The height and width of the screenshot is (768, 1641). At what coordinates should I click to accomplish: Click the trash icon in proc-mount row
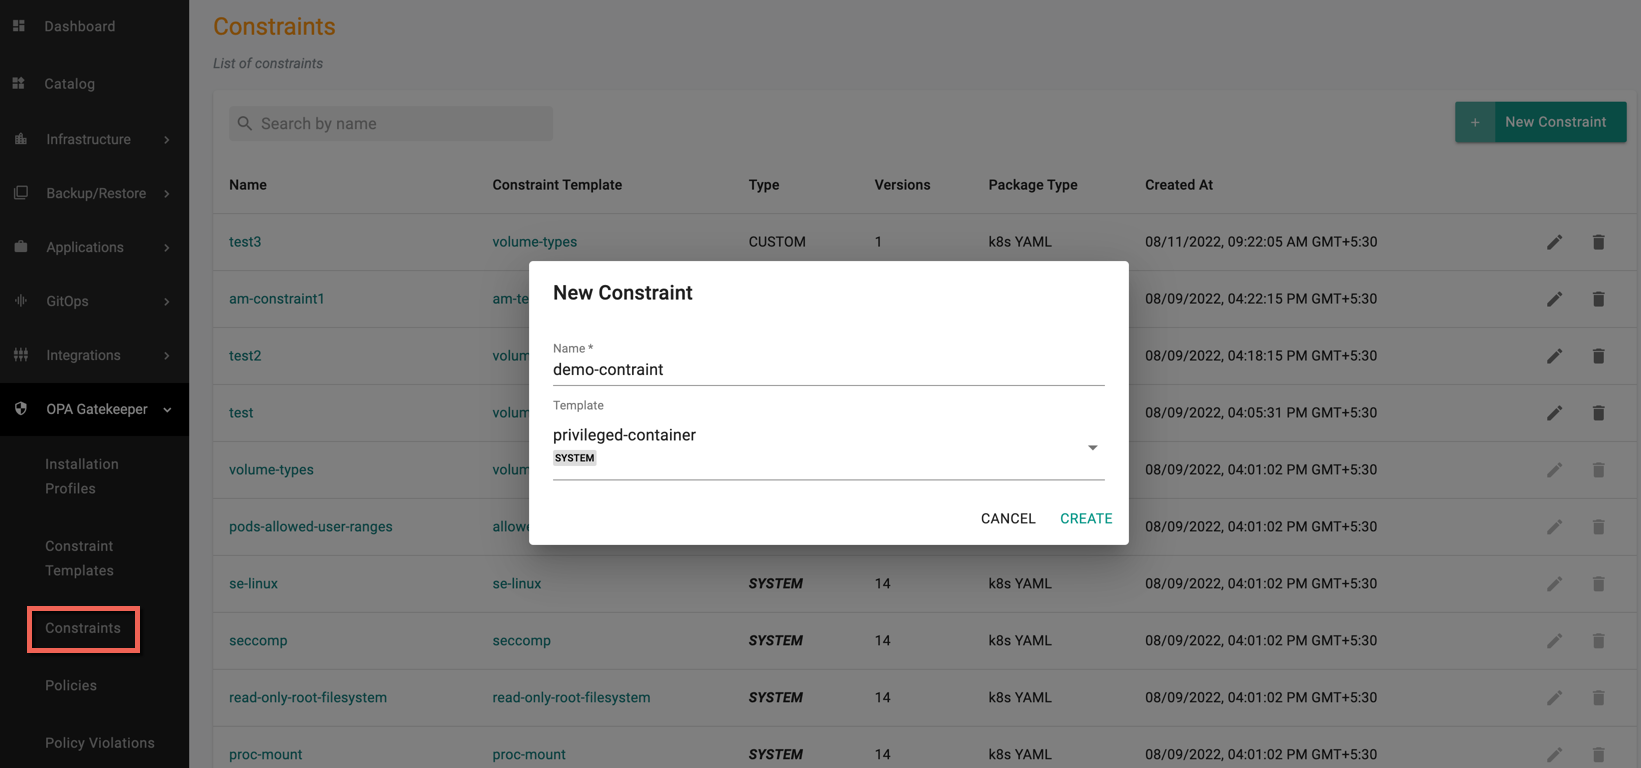pyautogui.click(x=1598, y=755)
